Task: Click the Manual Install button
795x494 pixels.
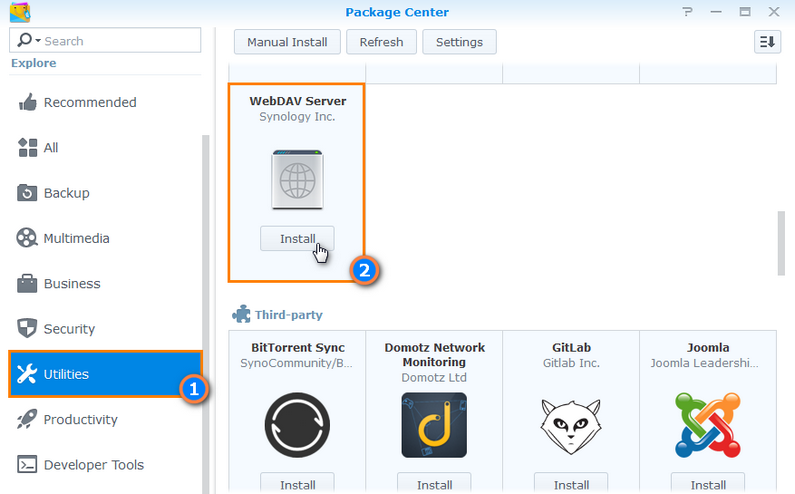Action: point(287,42)
